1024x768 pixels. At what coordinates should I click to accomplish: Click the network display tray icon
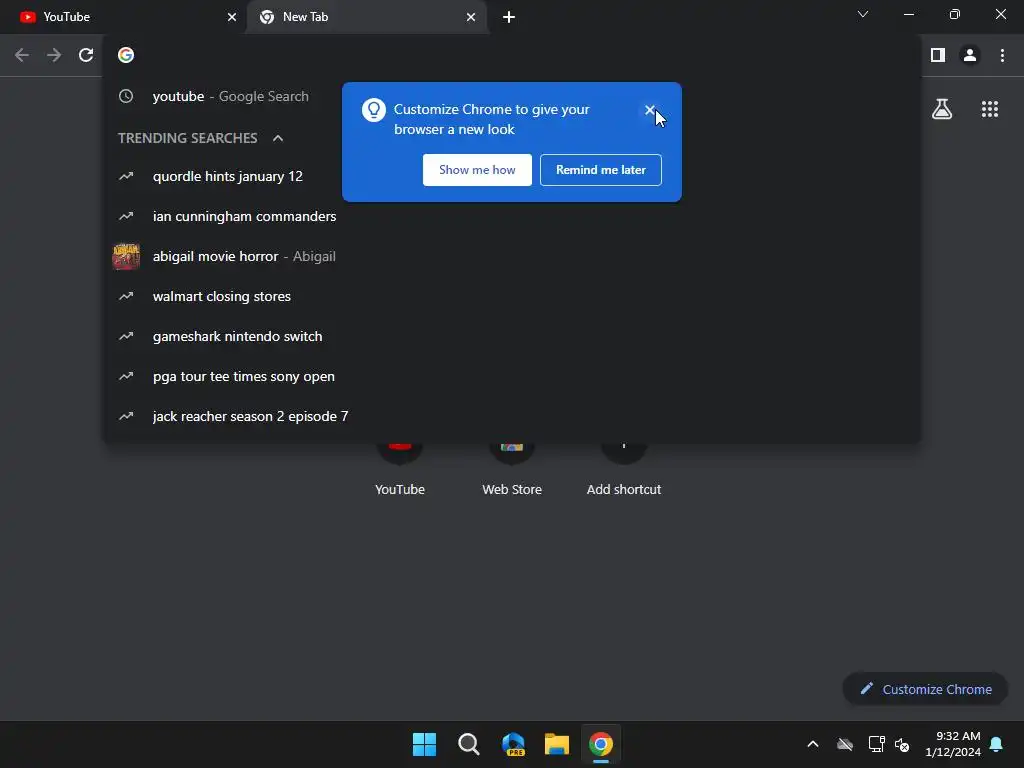click(x=876, y=744)
